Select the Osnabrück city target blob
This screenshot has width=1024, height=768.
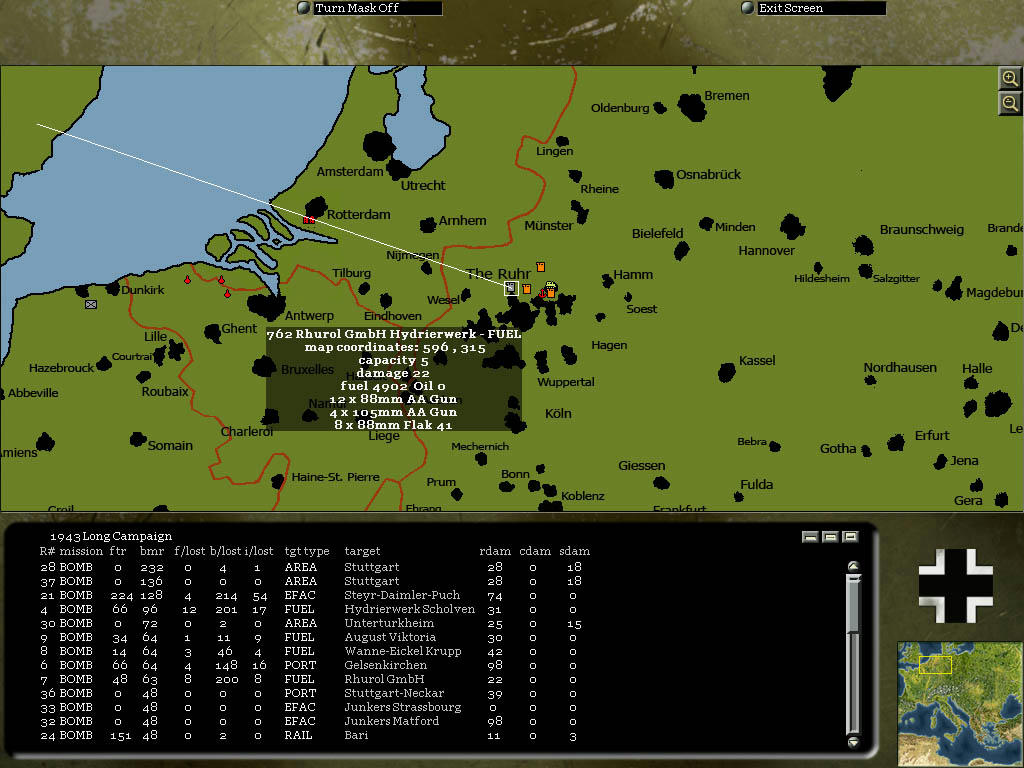[x=664, y=178]
